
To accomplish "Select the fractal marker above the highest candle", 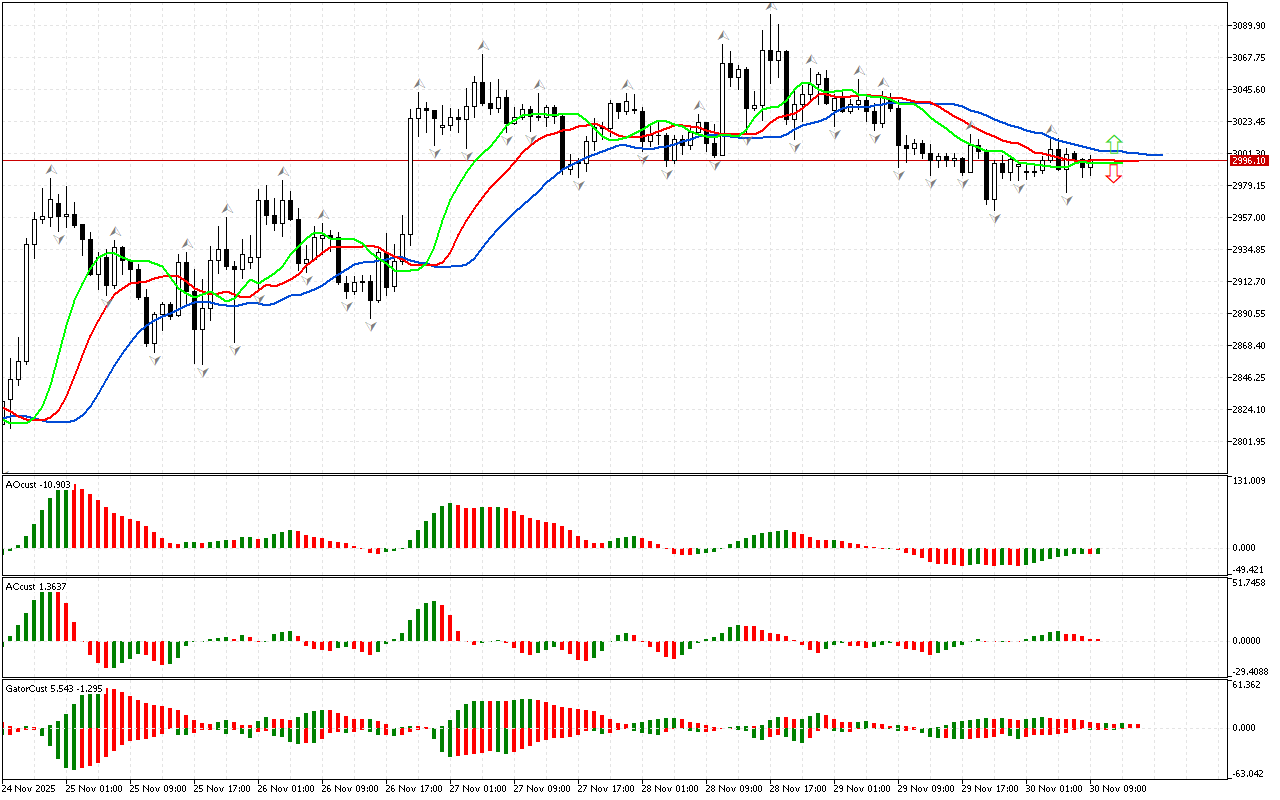I will pyautogui.click(x=771, y=7).
